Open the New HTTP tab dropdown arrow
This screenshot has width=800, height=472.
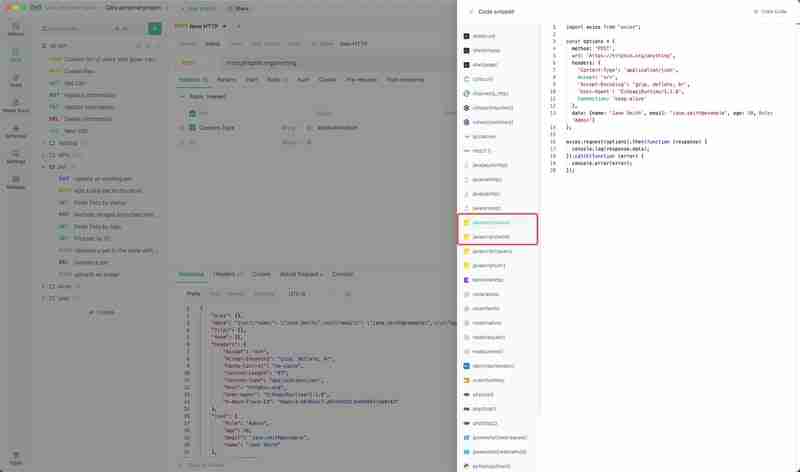[x=224, y=27]
